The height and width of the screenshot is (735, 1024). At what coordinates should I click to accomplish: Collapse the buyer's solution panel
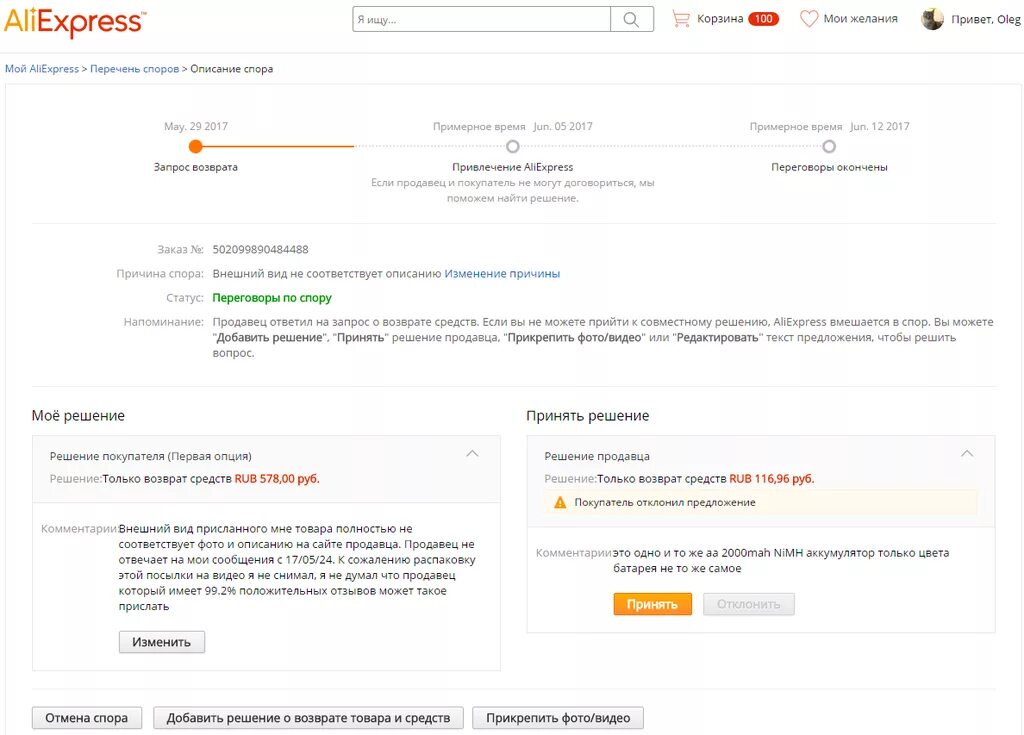(472, 454)
